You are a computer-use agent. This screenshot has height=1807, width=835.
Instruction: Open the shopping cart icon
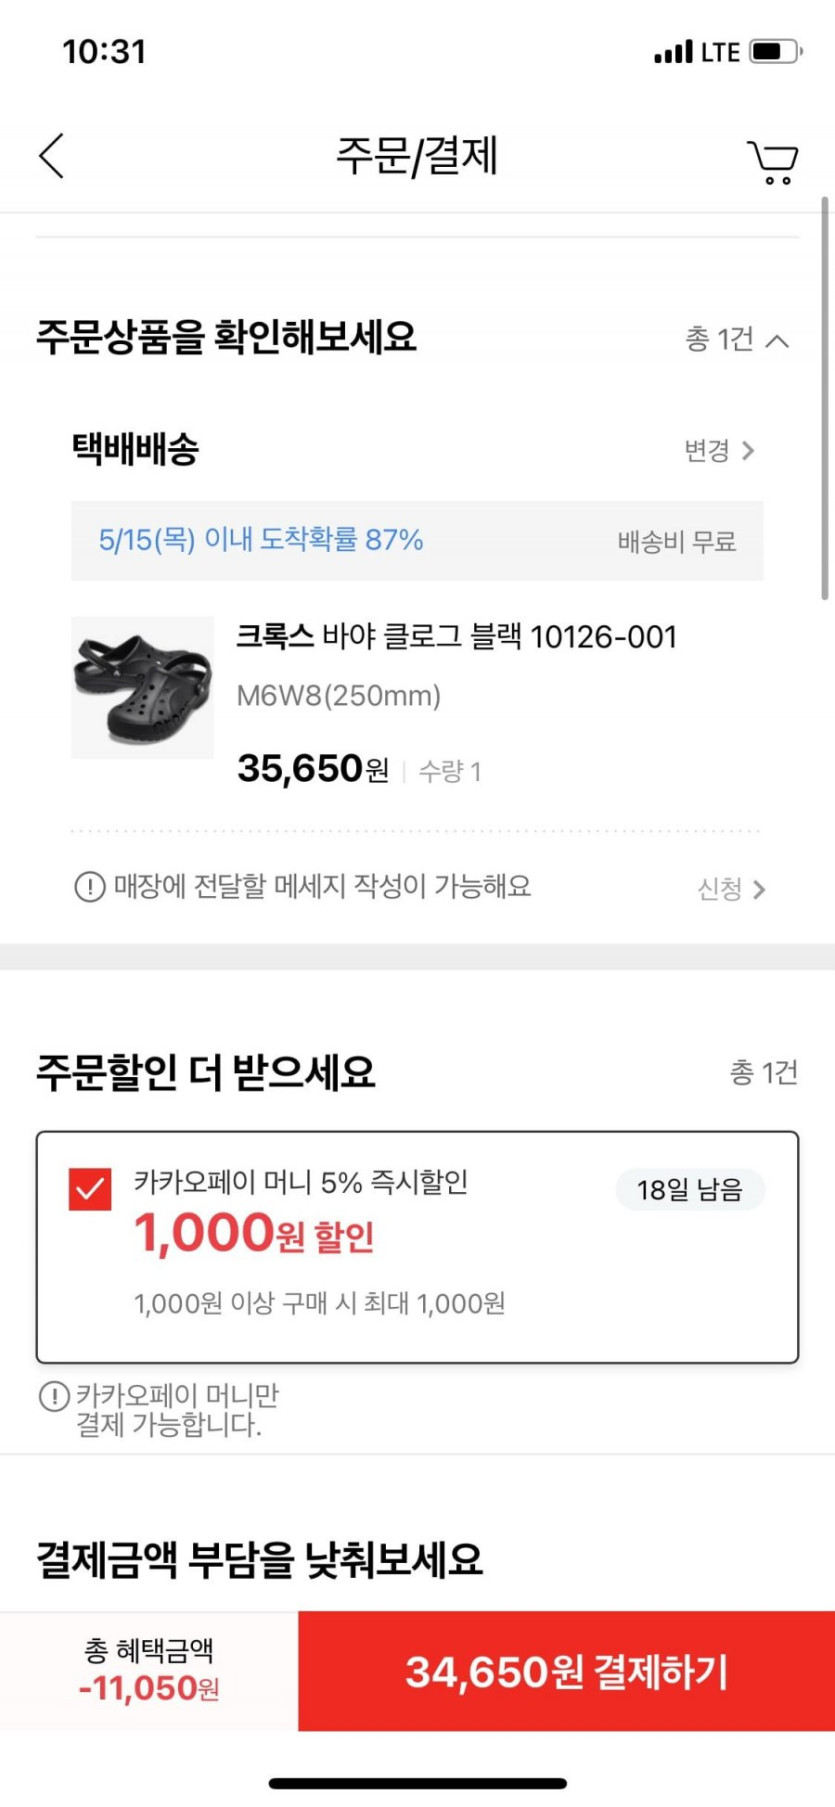point(772,161)
